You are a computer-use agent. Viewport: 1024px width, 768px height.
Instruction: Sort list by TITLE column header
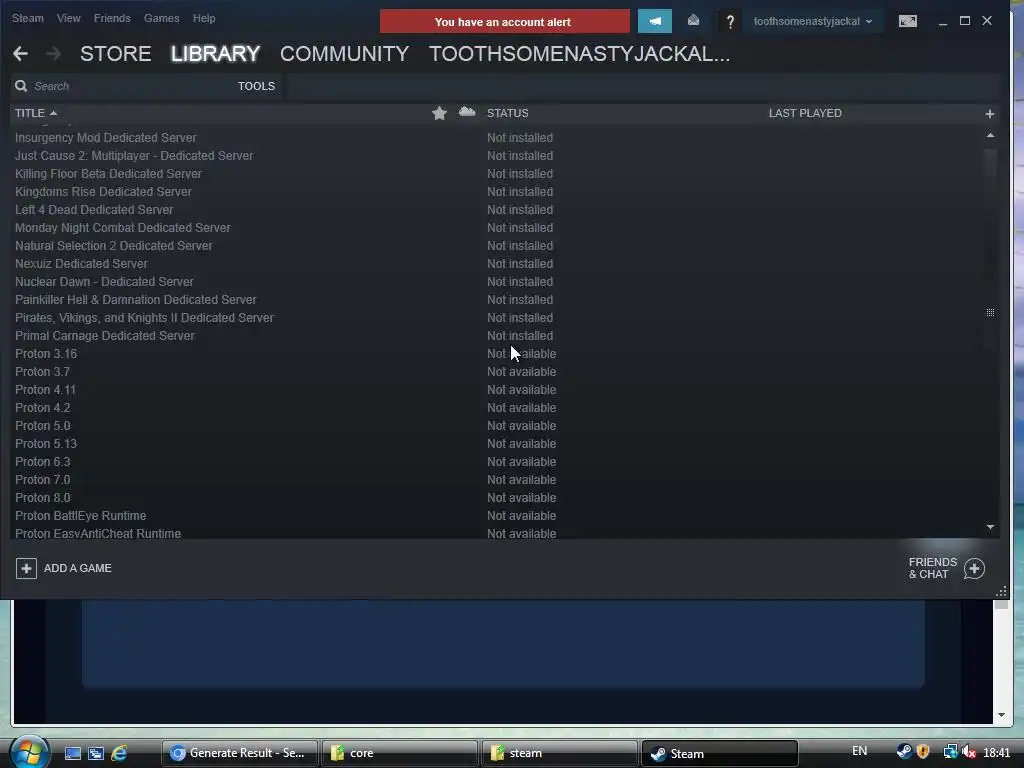(36, 113)
